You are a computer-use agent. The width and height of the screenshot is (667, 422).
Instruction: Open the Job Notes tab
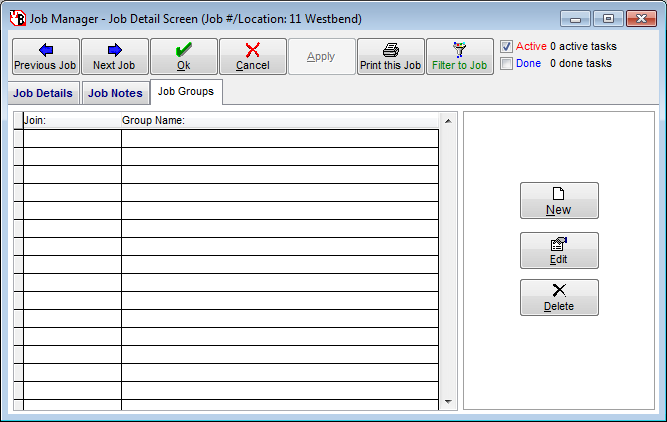pyautogui.click(x=115, y=93)
